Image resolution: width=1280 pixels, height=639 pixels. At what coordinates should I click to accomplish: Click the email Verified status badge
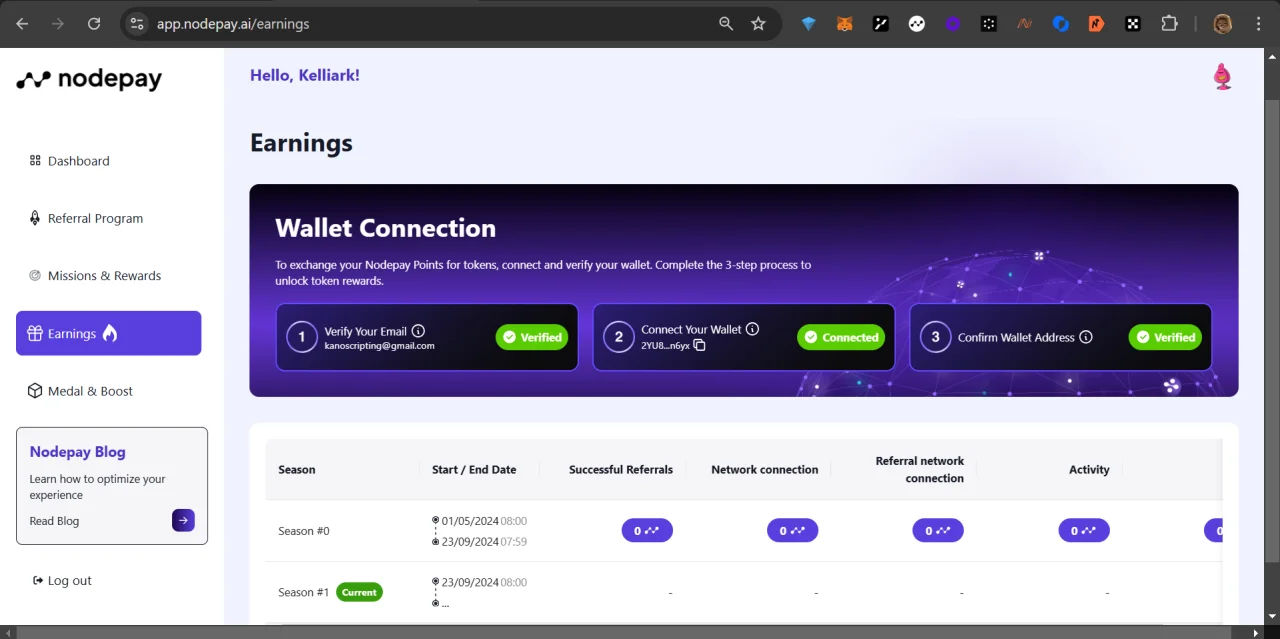532,337
